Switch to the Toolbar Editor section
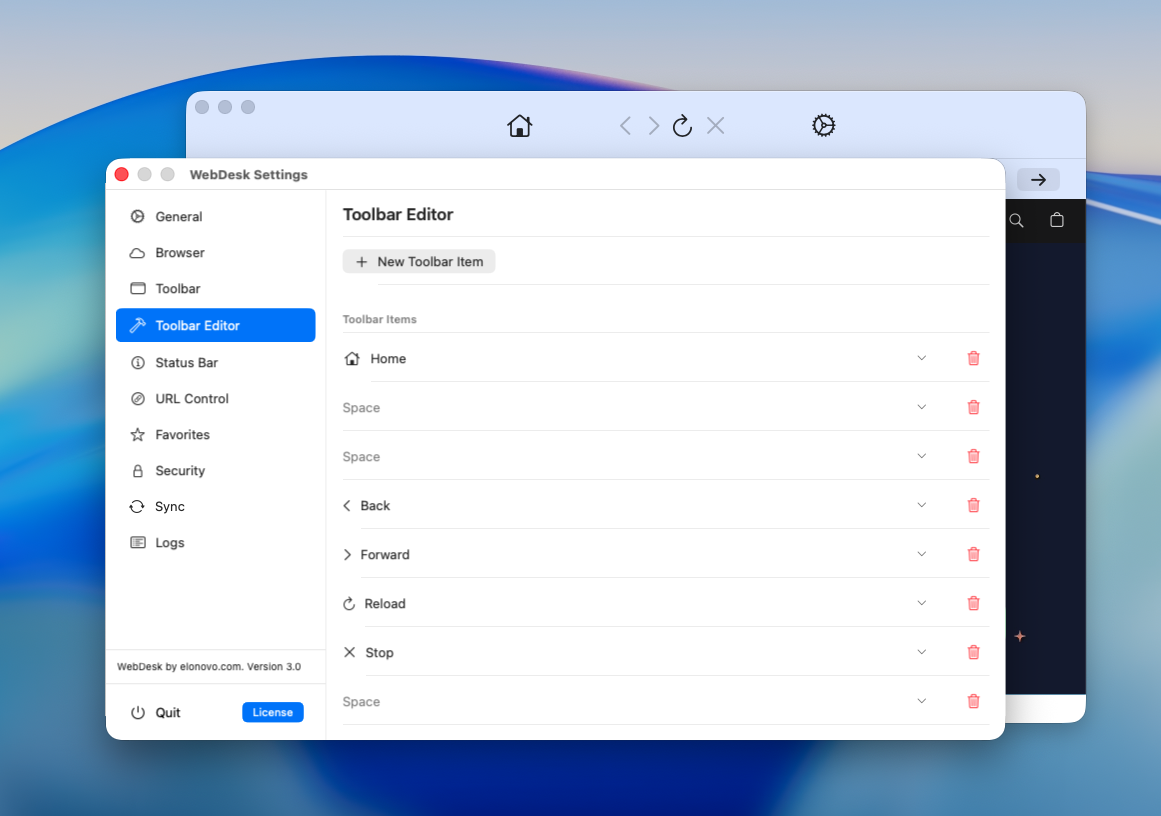The width and height of the screenshot is (1161, 816). (x=197, y=325)
